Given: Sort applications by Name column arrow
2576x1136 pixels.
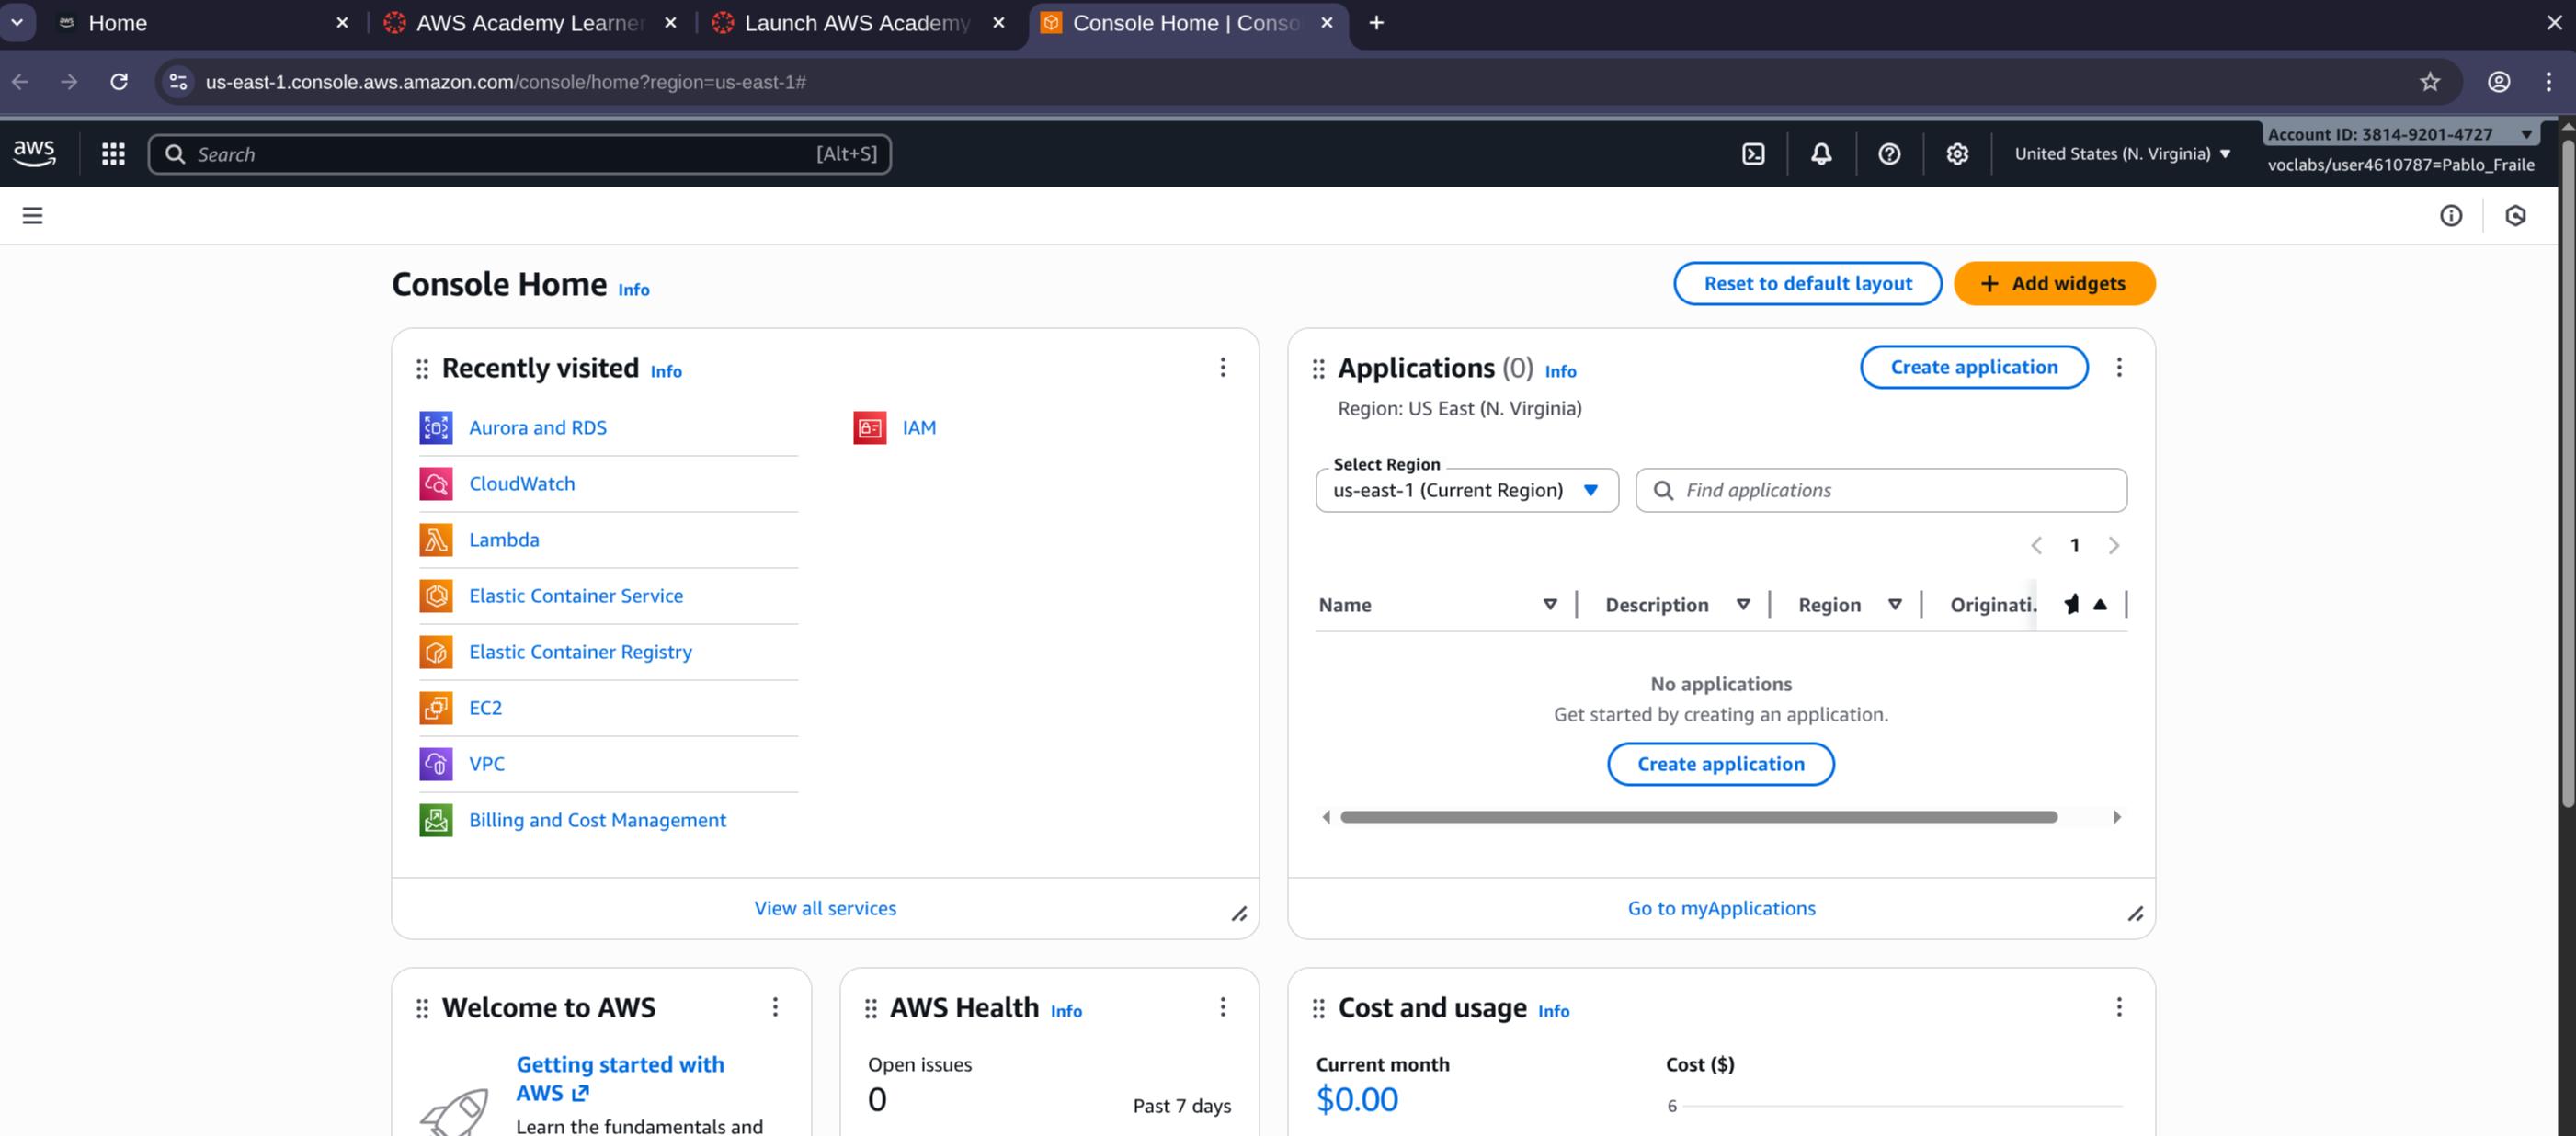Looking at the screenshot, I should pyautogui.click(x=1549, y=604).
